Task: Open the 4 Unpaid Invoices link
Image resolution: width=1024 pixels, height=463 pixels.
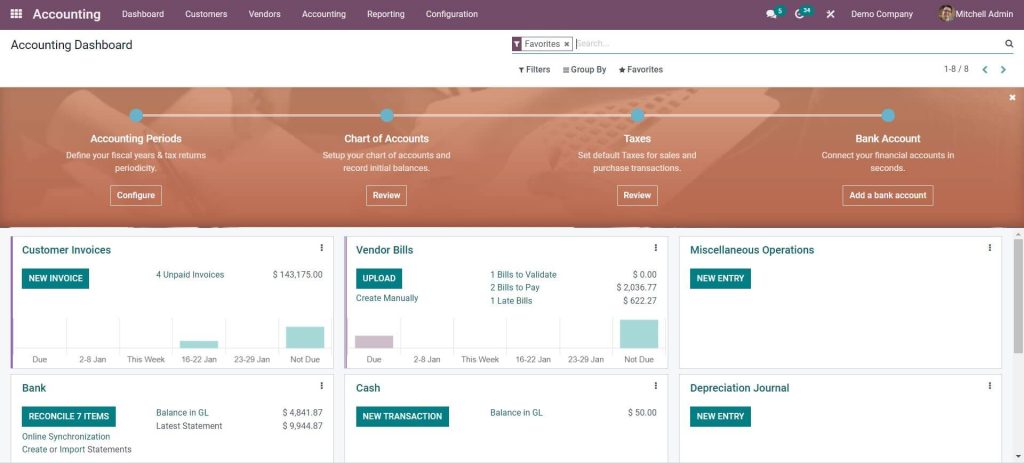Action: point(190,275)
